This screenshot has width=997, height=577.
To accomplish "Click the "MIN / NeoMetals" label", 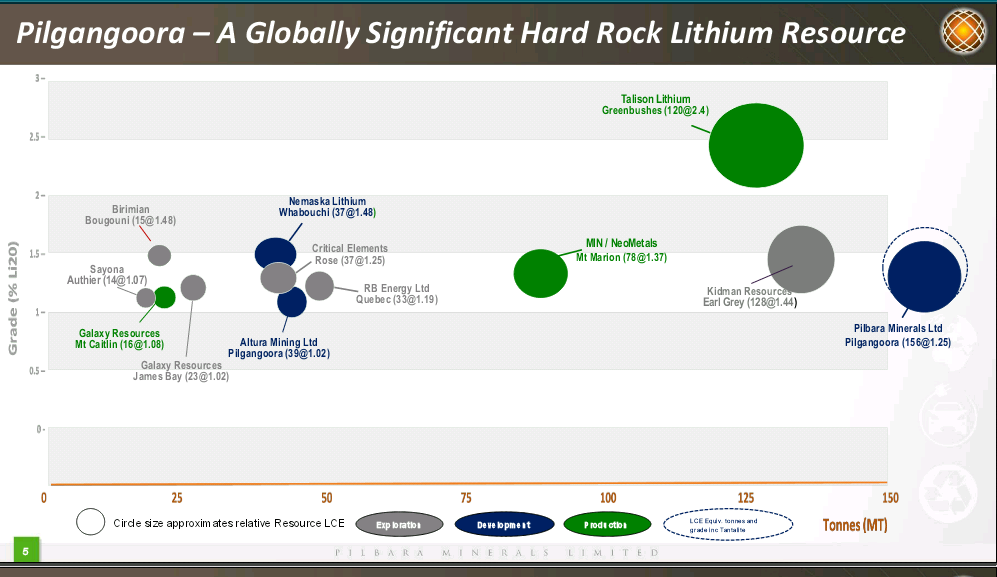I will click(621, 244).
